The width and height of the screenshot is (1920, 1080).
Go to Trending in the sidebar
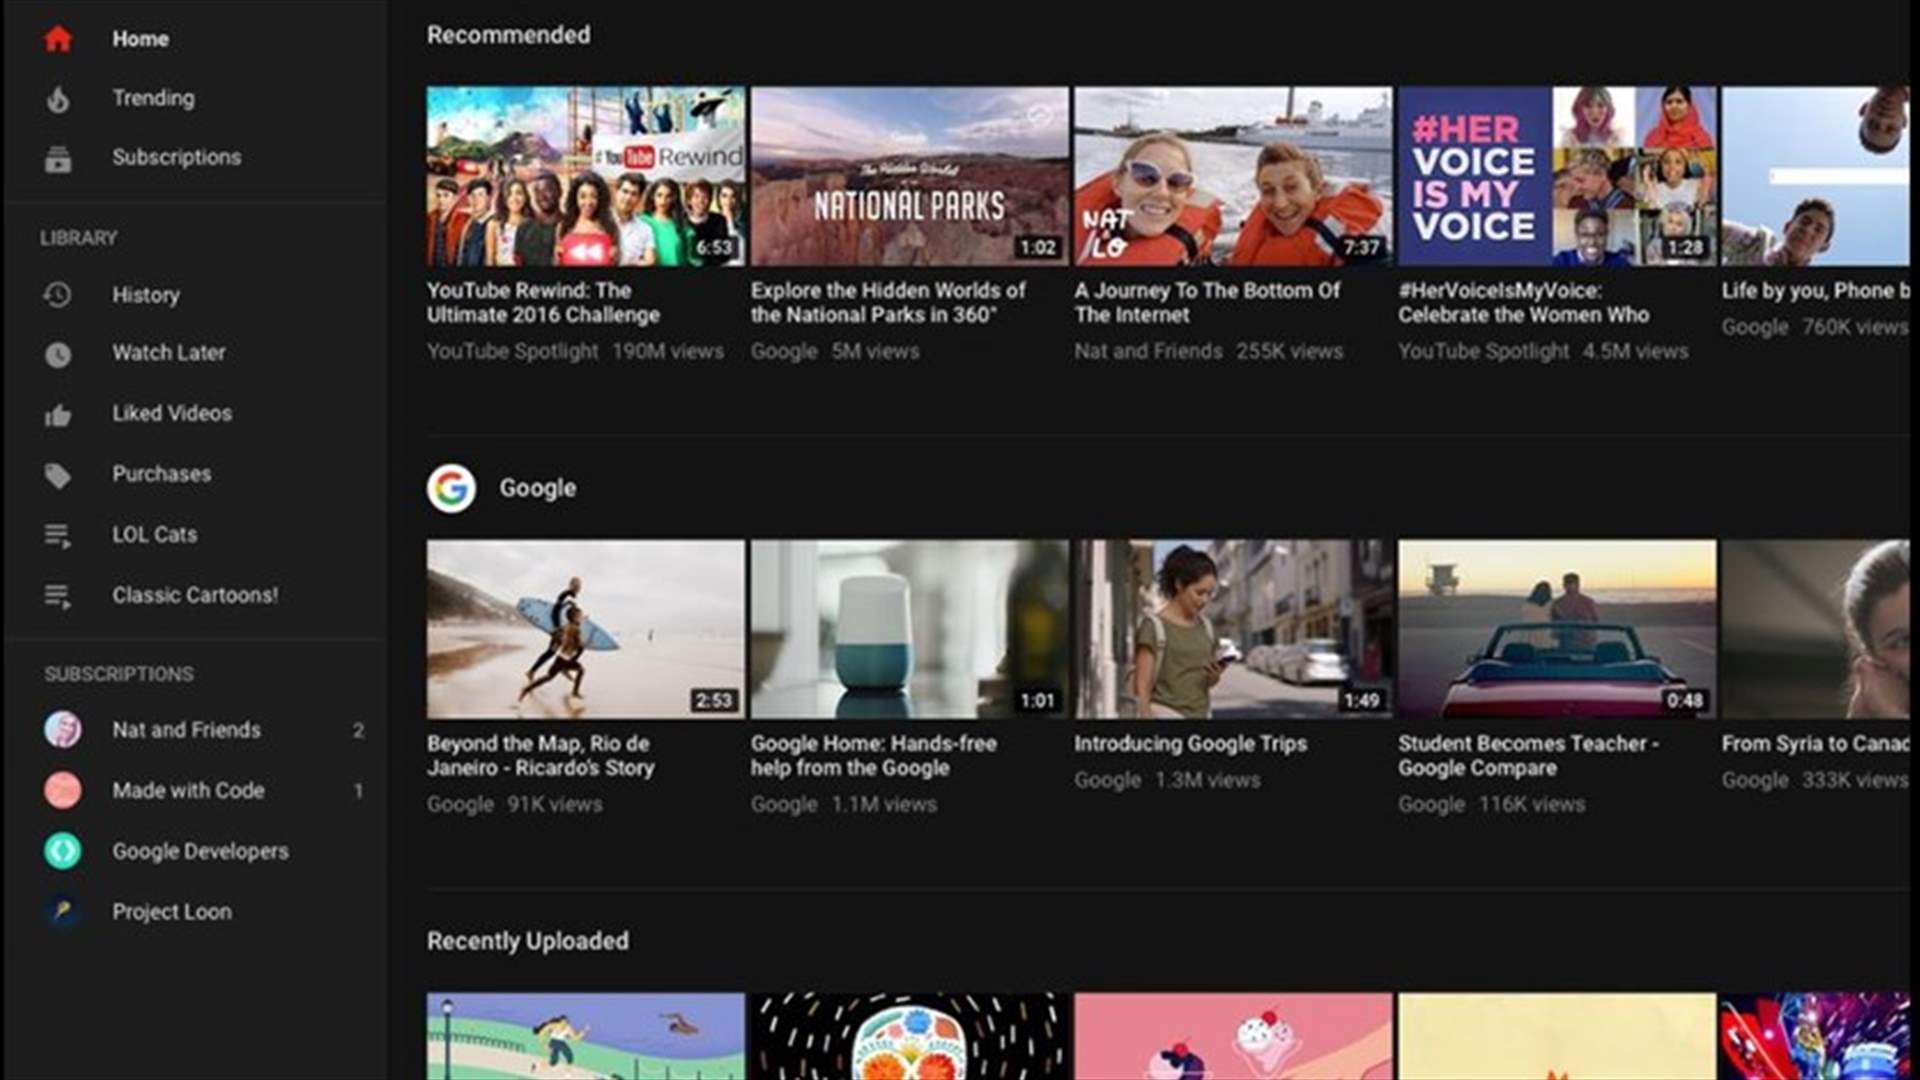tap(153, 98)
